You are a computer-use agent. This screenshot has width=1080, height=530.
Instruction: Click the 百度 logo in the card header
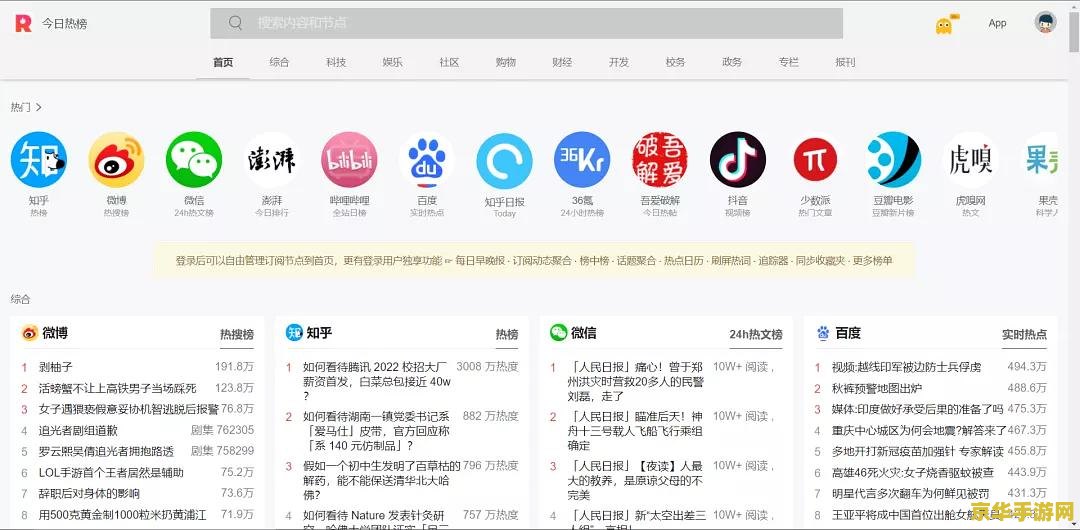(x=823, y=334)
